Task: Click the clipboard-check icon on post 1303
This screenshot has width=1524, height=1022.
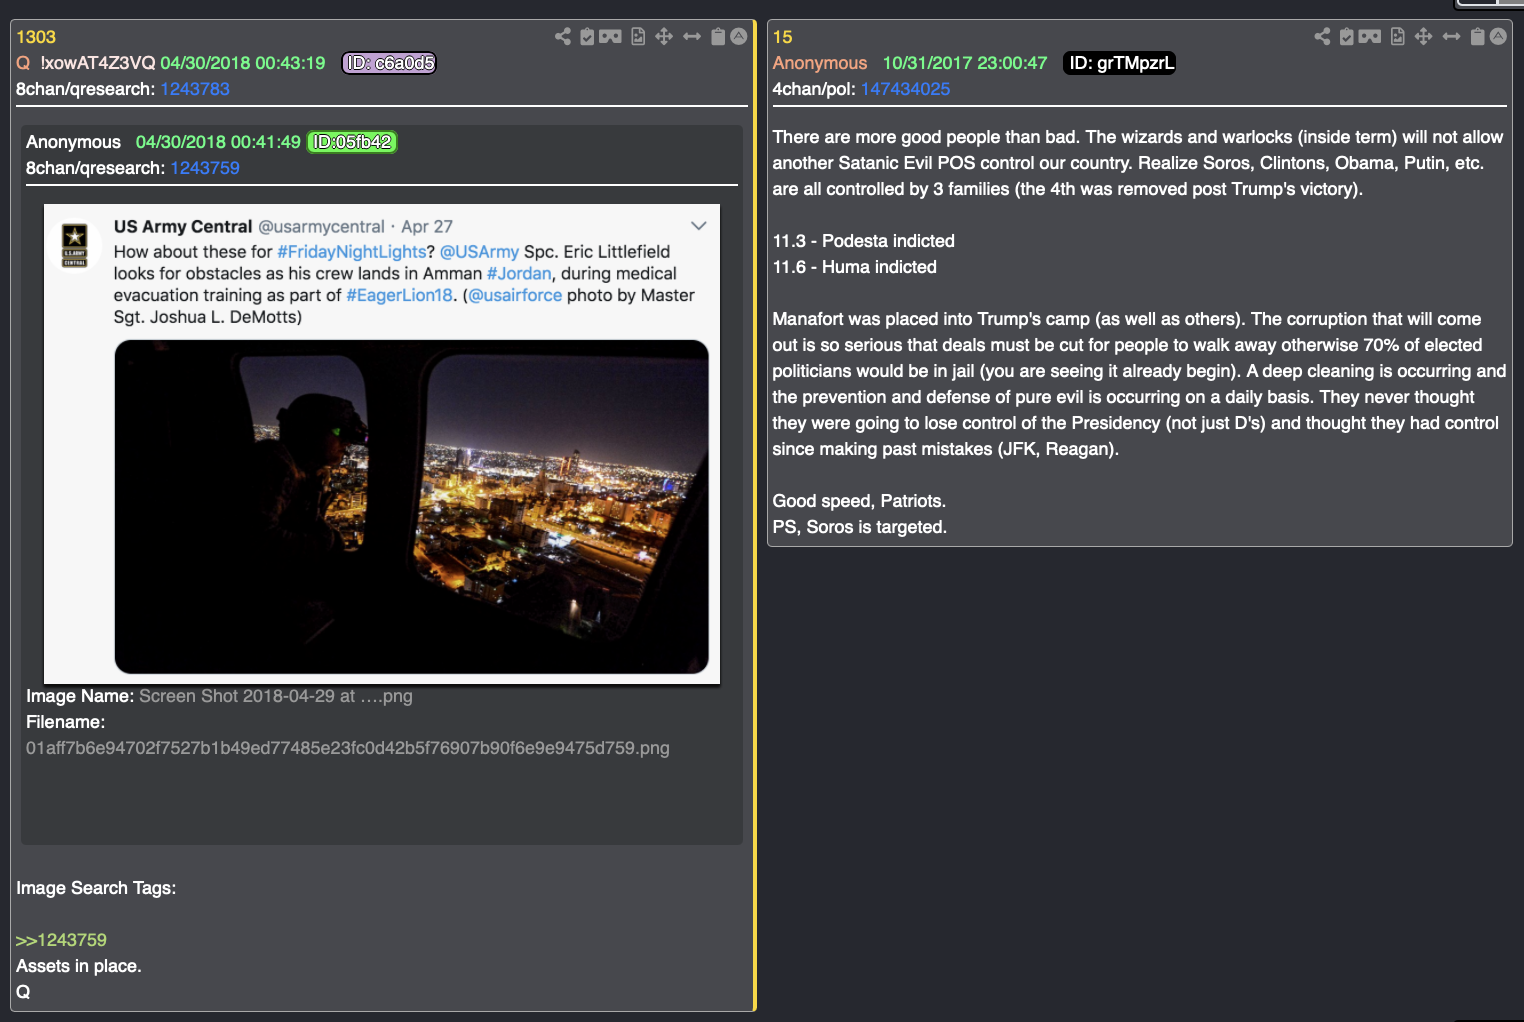Action: click(587, 37)
